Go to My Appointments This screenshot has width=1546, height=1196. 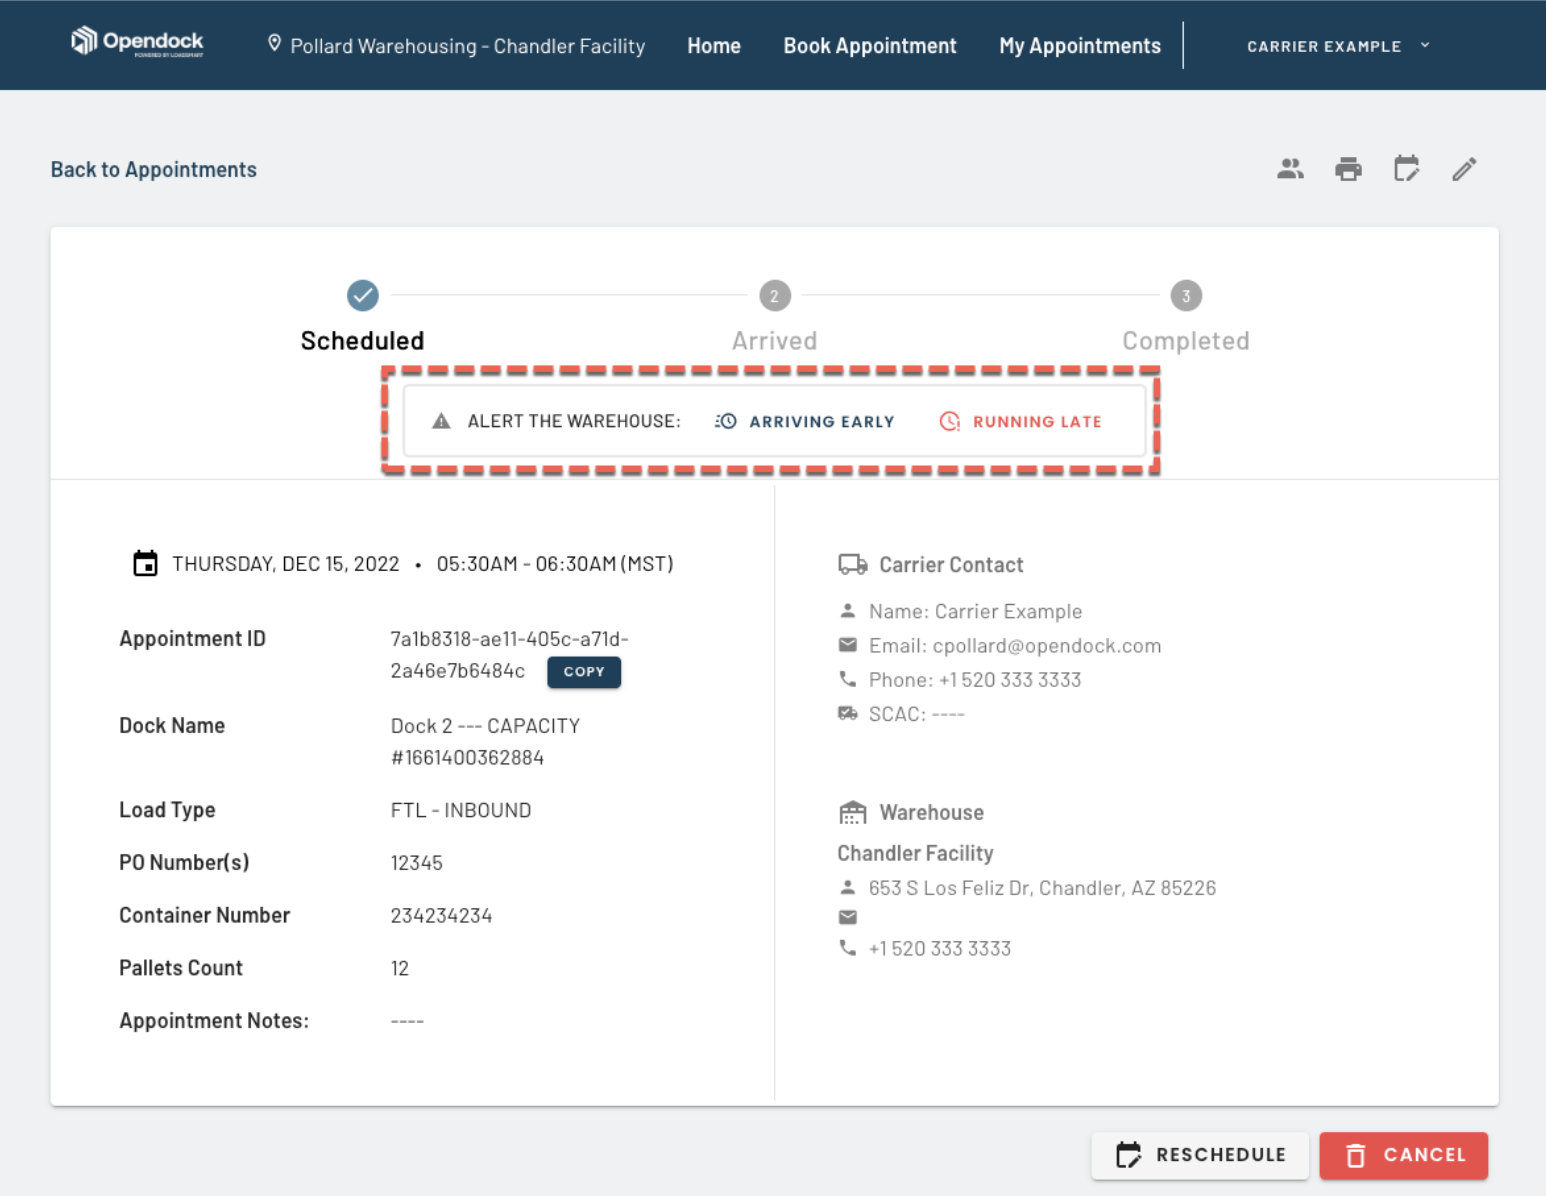point(1080,46)
